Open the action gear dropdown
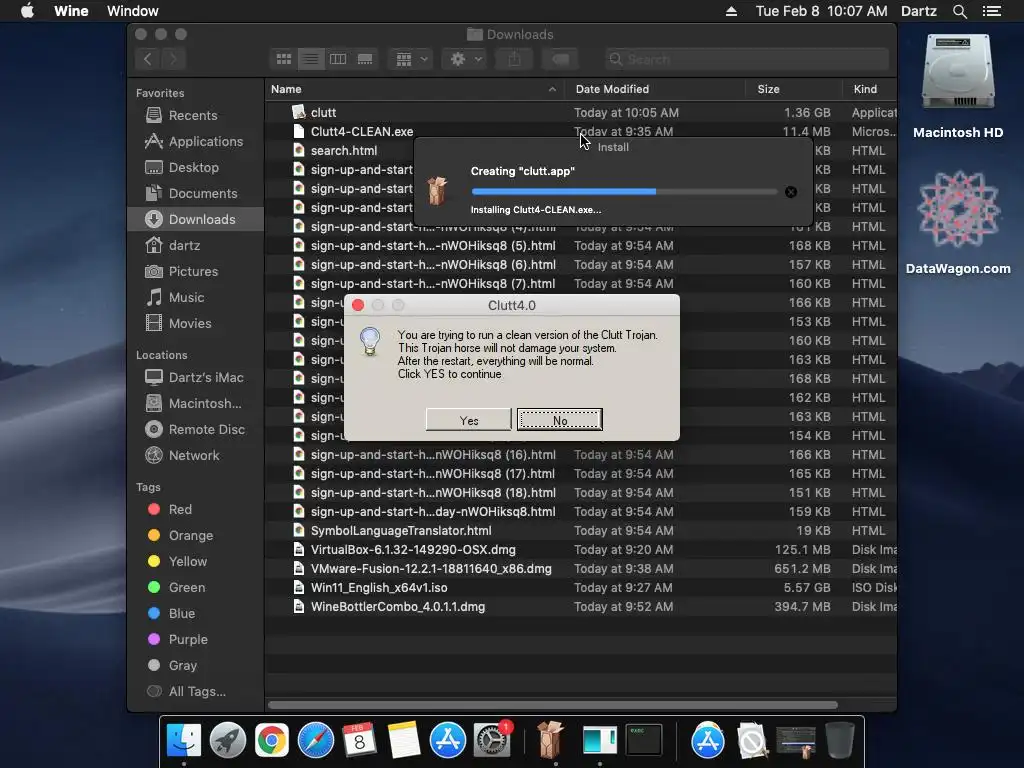The image size is (1024, 768). pos(464,59)
